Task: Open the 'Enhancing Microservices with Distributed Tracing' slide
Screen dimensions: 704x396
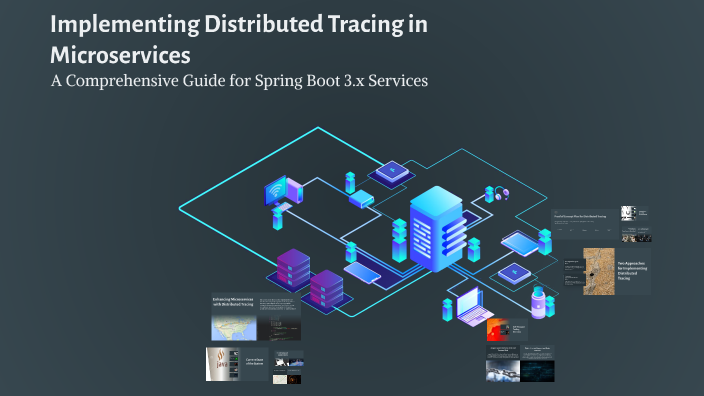Action: pos(256,317)
